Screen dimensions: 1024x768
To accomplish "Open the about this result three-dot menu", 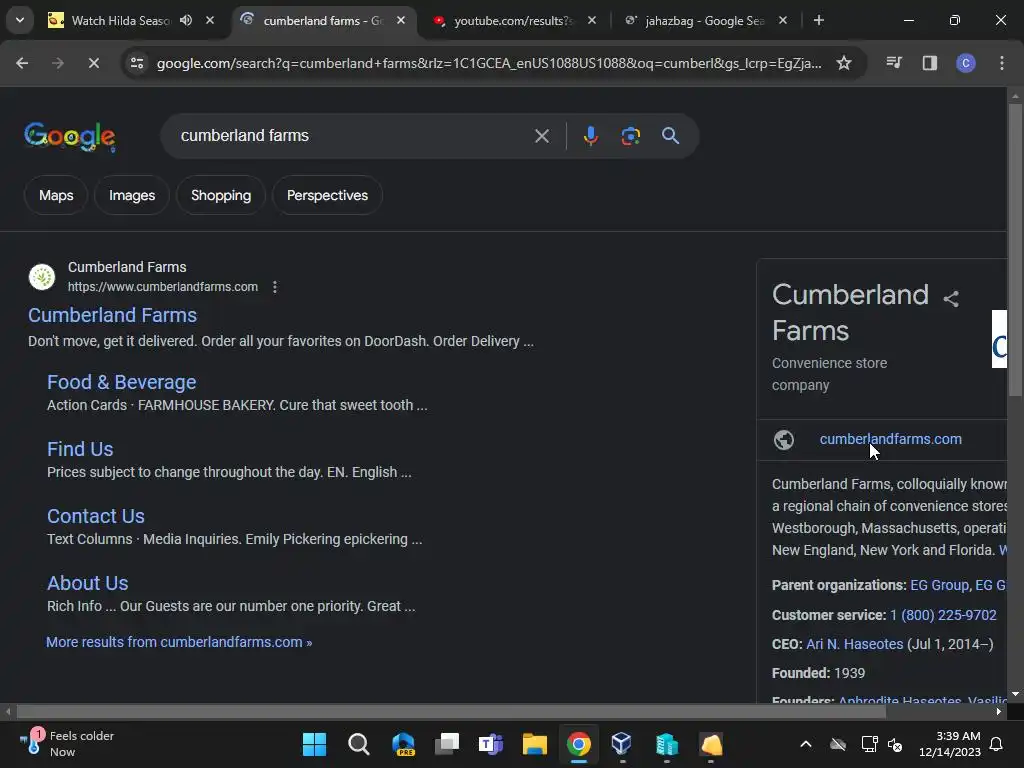I will tap(275, 287).
